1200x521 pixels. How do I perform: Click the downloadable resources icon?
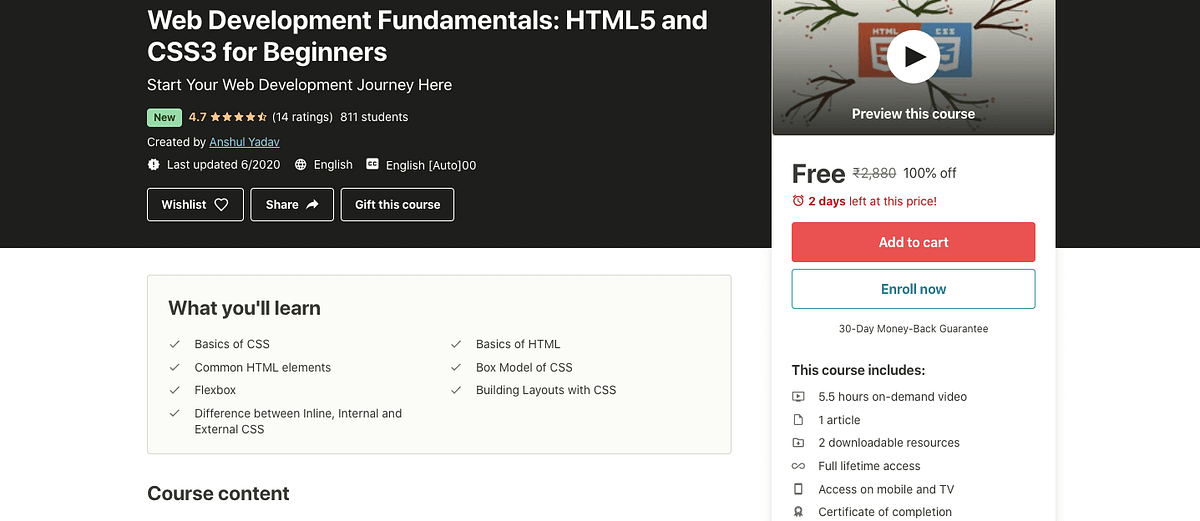798,443
